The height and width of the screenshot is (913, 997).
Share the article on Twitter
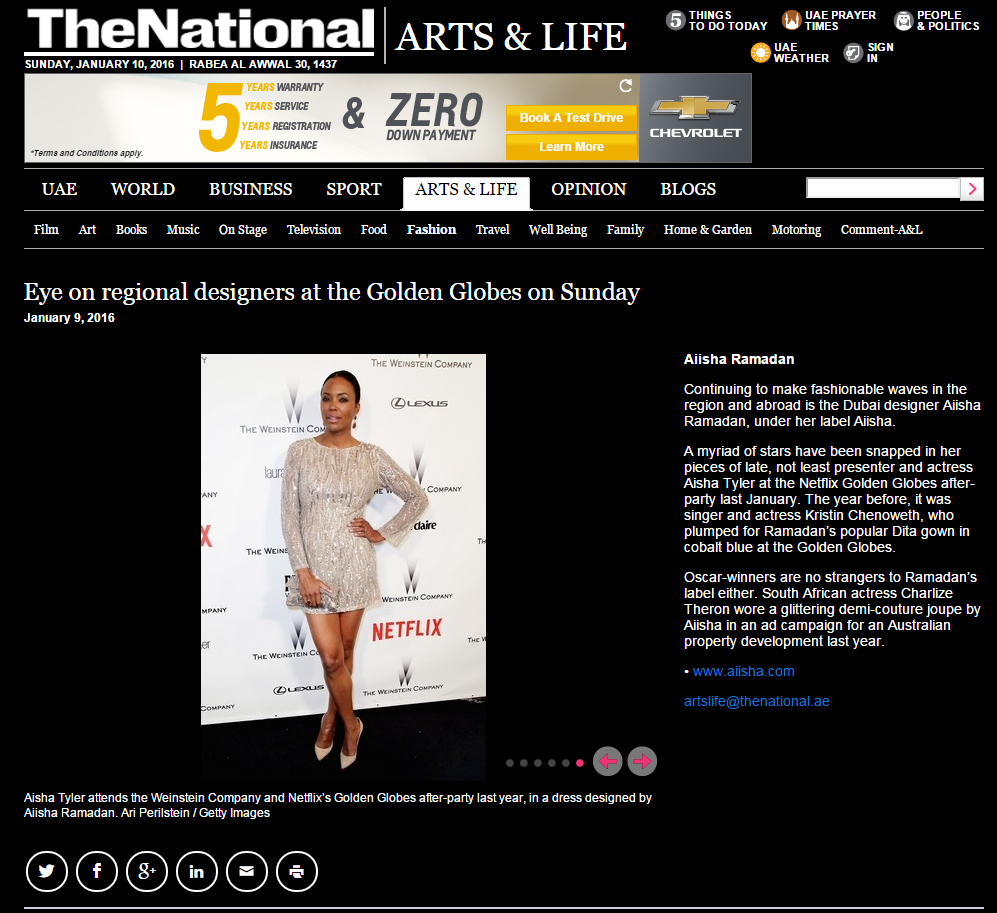pos(46,871)
